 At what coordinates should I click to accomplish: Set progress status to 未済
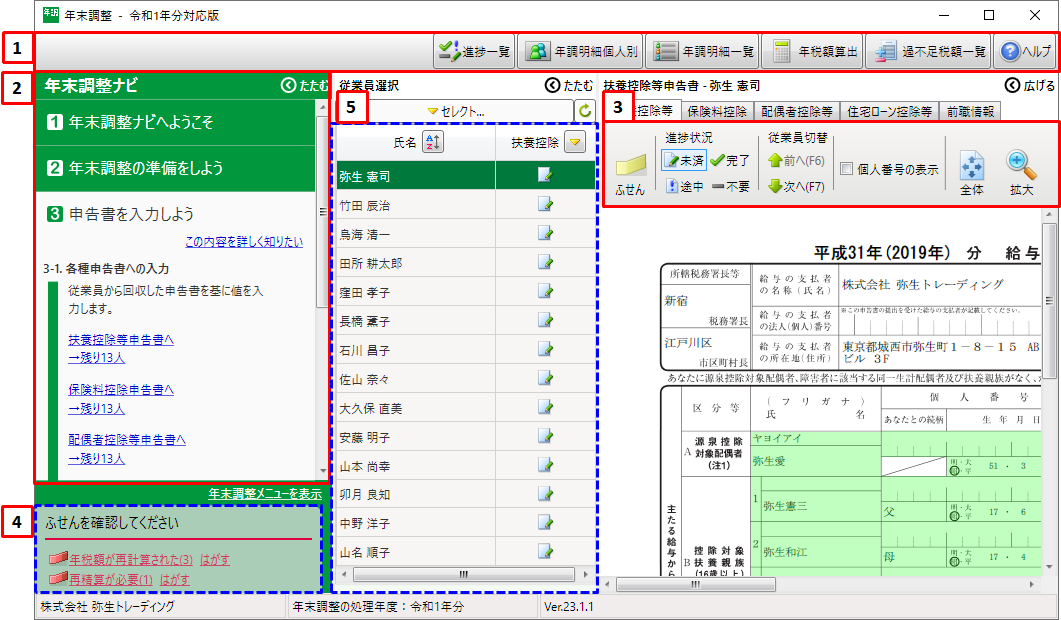[683, 160]
